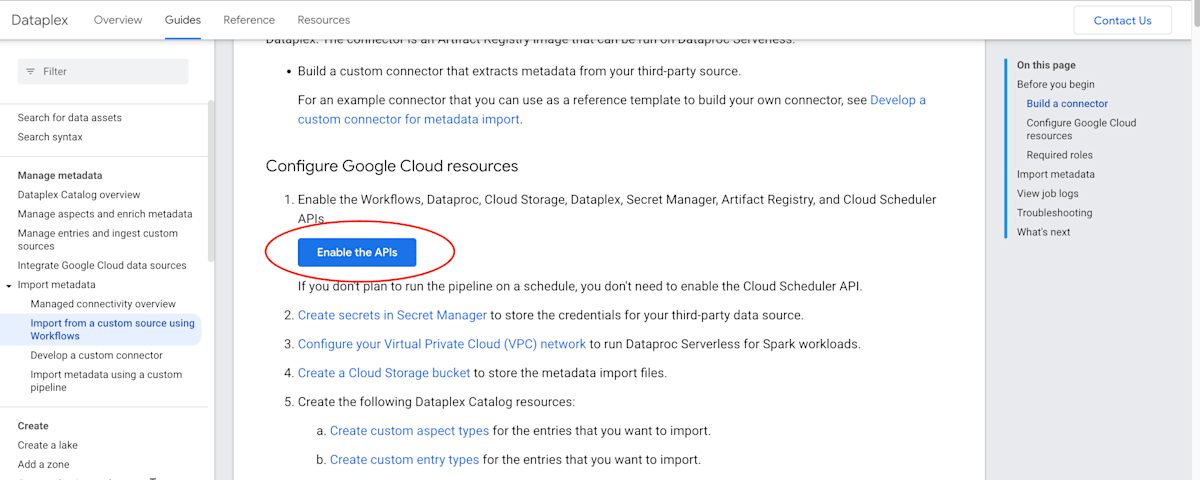
Task: Collapse the Import metadata section arrow
Action: pos(9,285)
